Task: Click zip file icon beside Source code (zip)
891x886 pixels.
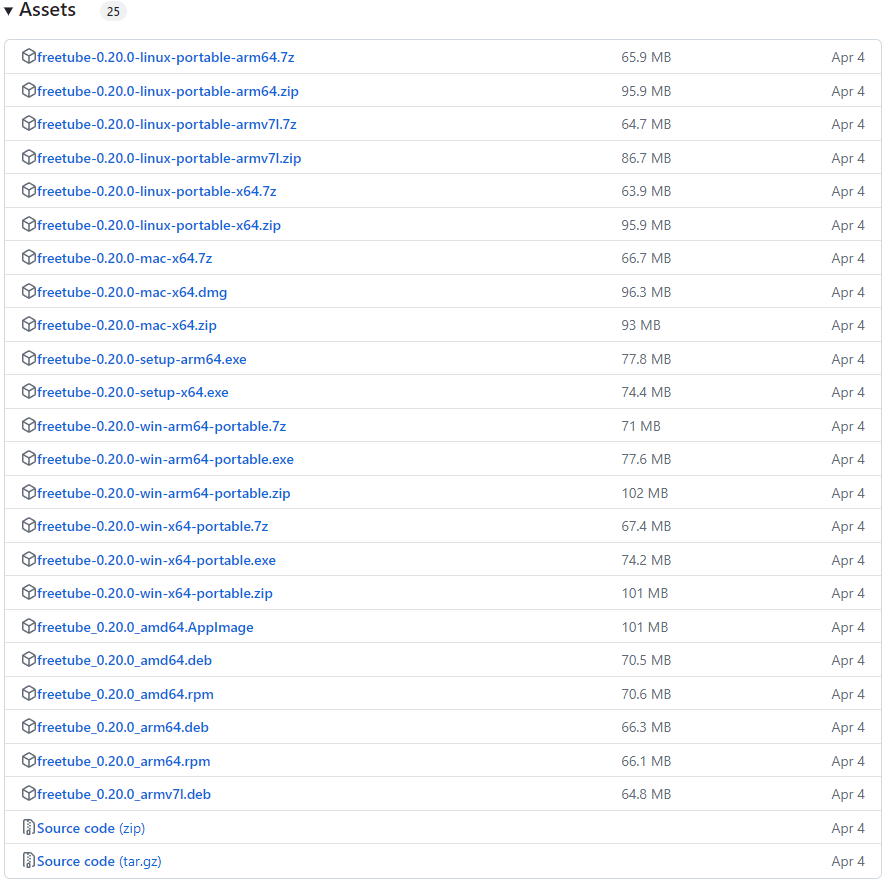Action: 28,827
